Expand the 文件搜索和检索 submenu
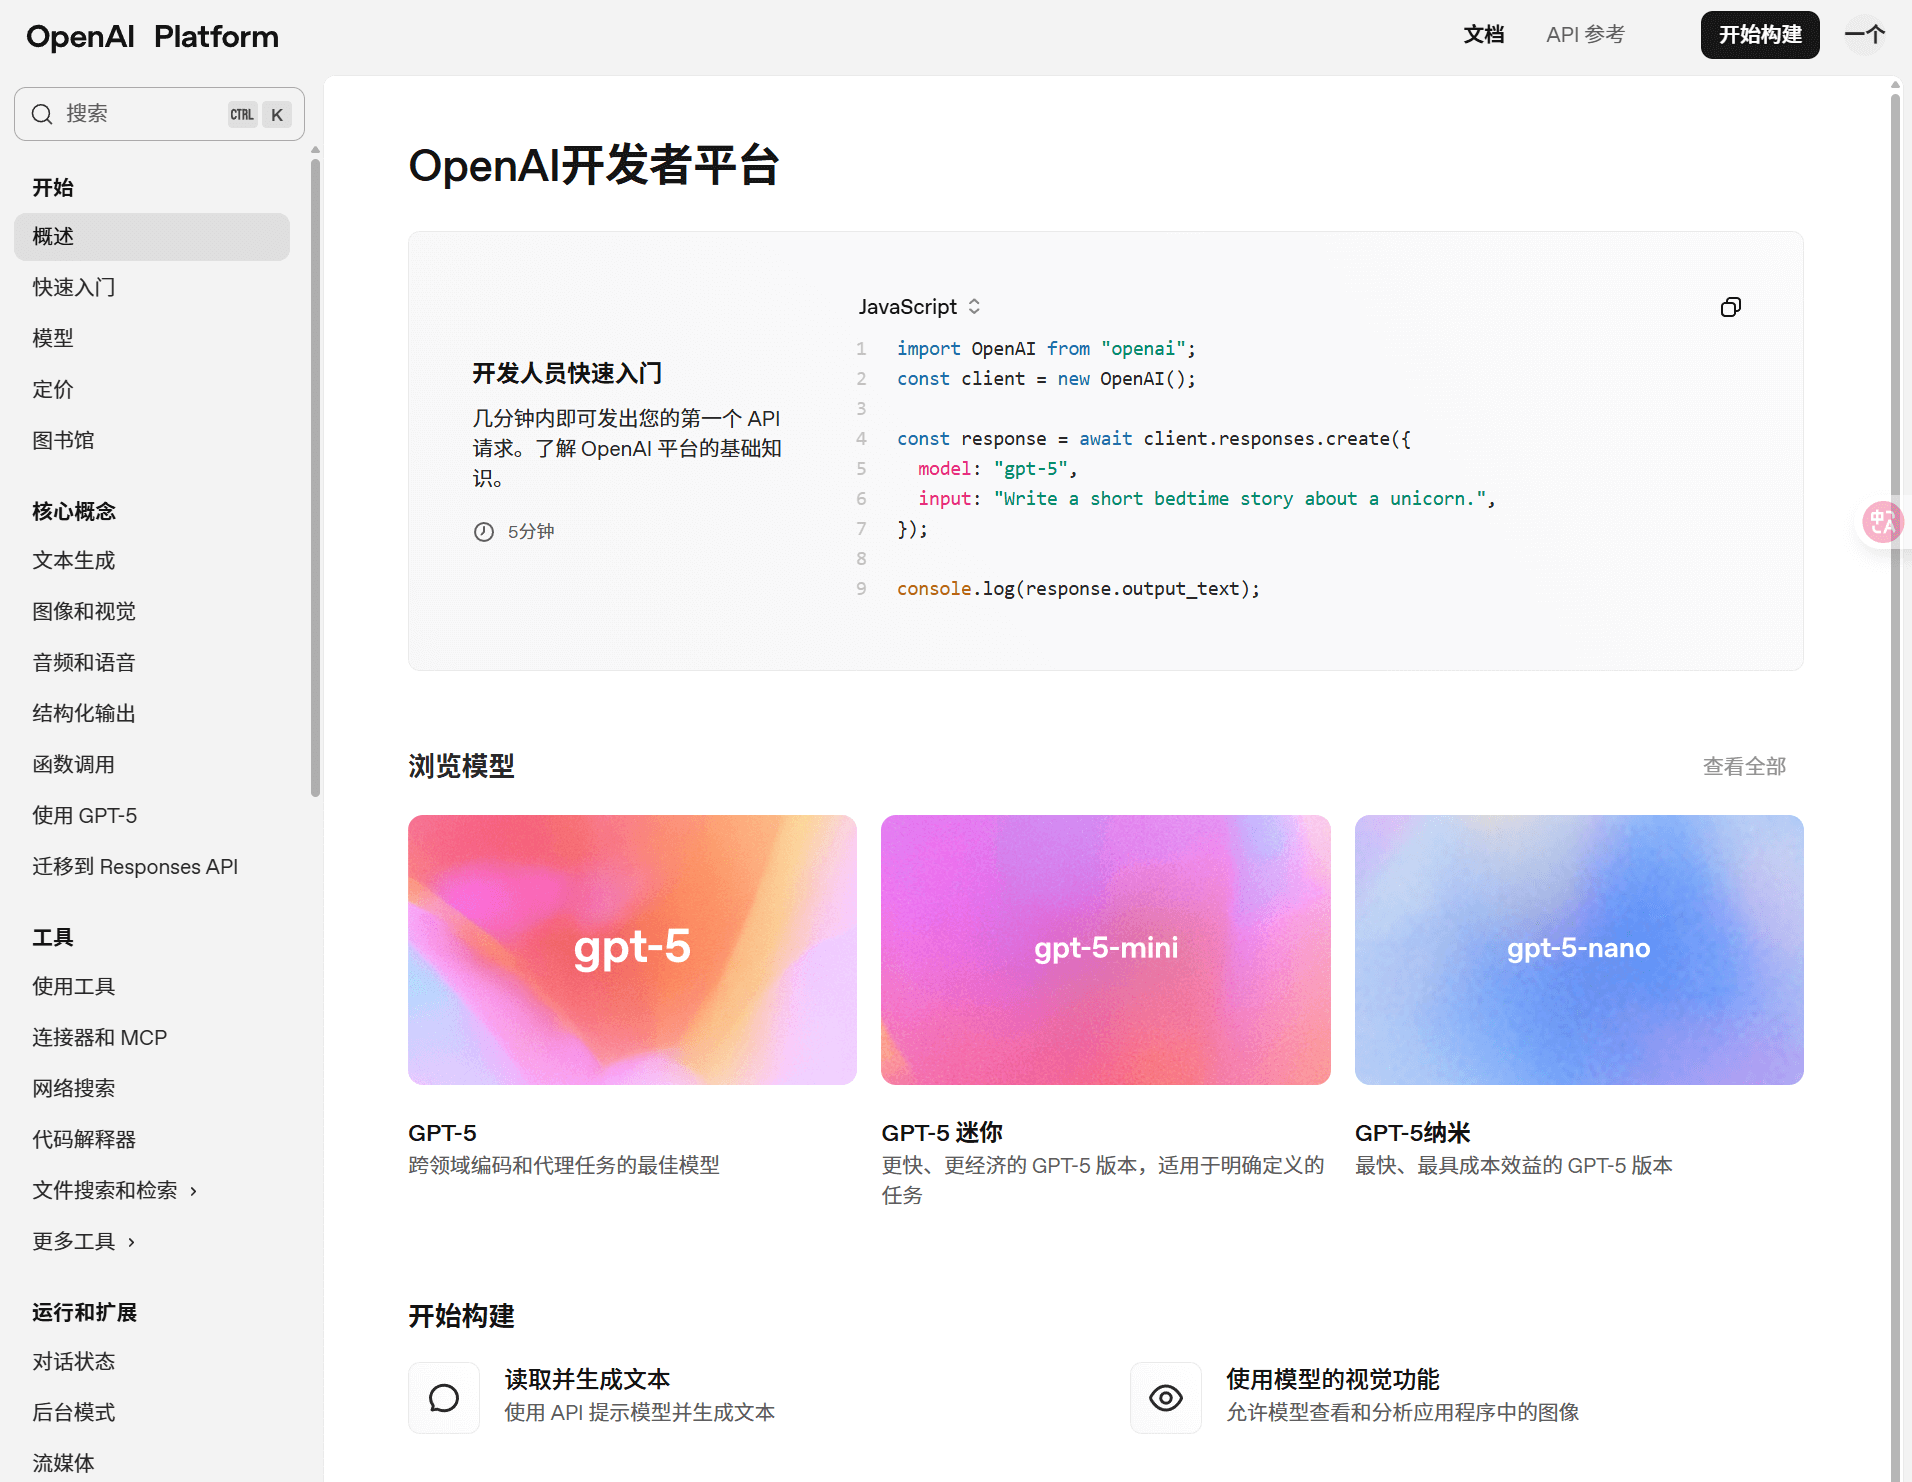The image size is (1912, 1482). point(193,1190)
